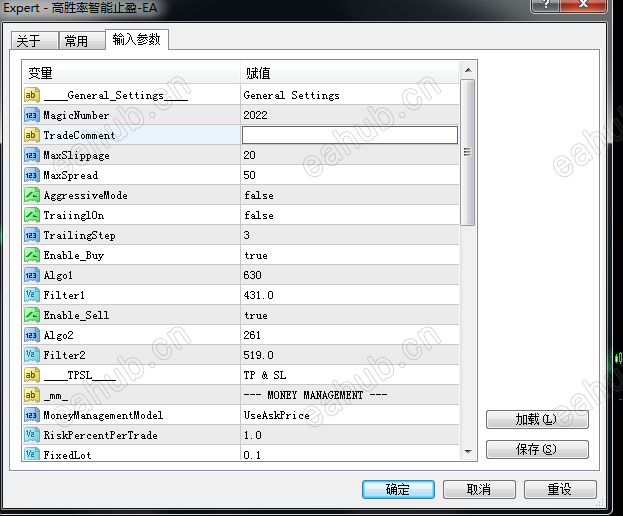Click the scrollbar down arrow

point(468,452)
